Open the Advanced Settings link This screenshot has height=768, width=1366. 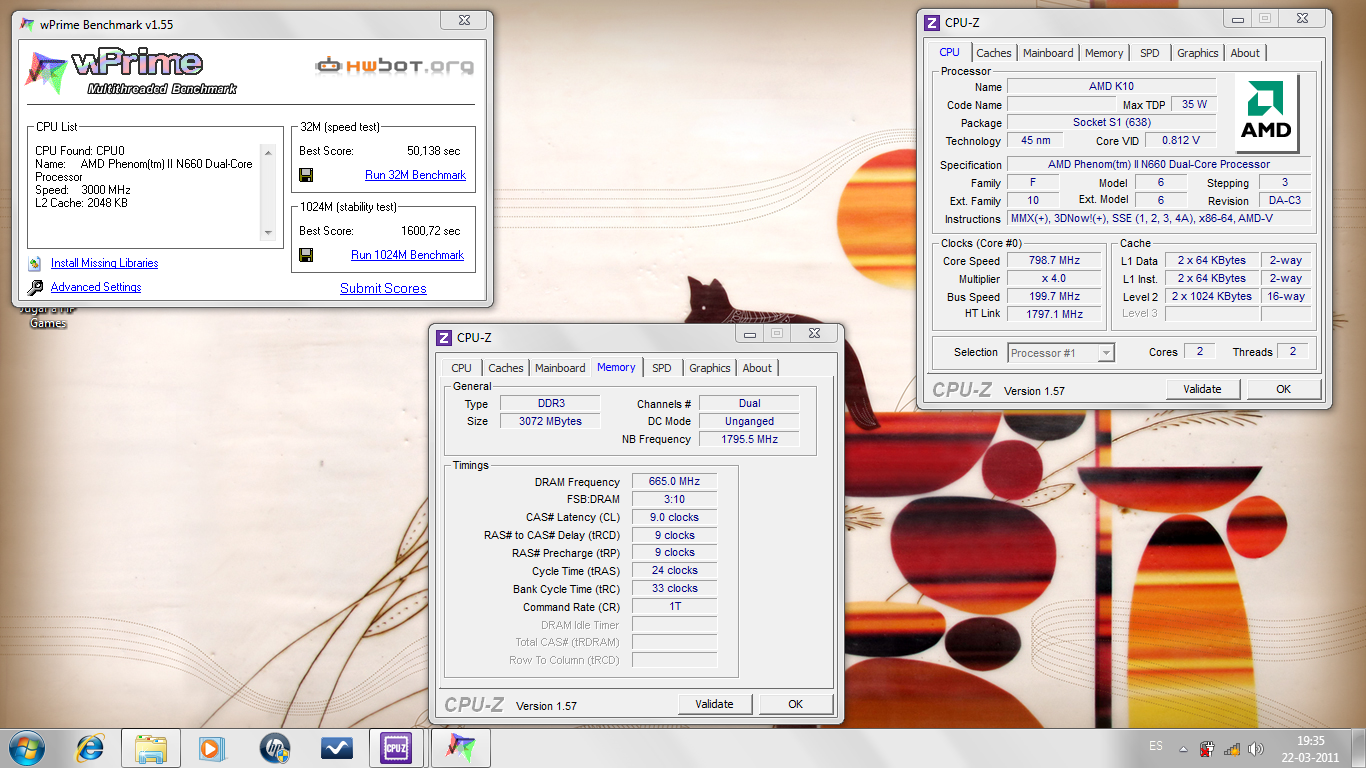pos(96,287)
